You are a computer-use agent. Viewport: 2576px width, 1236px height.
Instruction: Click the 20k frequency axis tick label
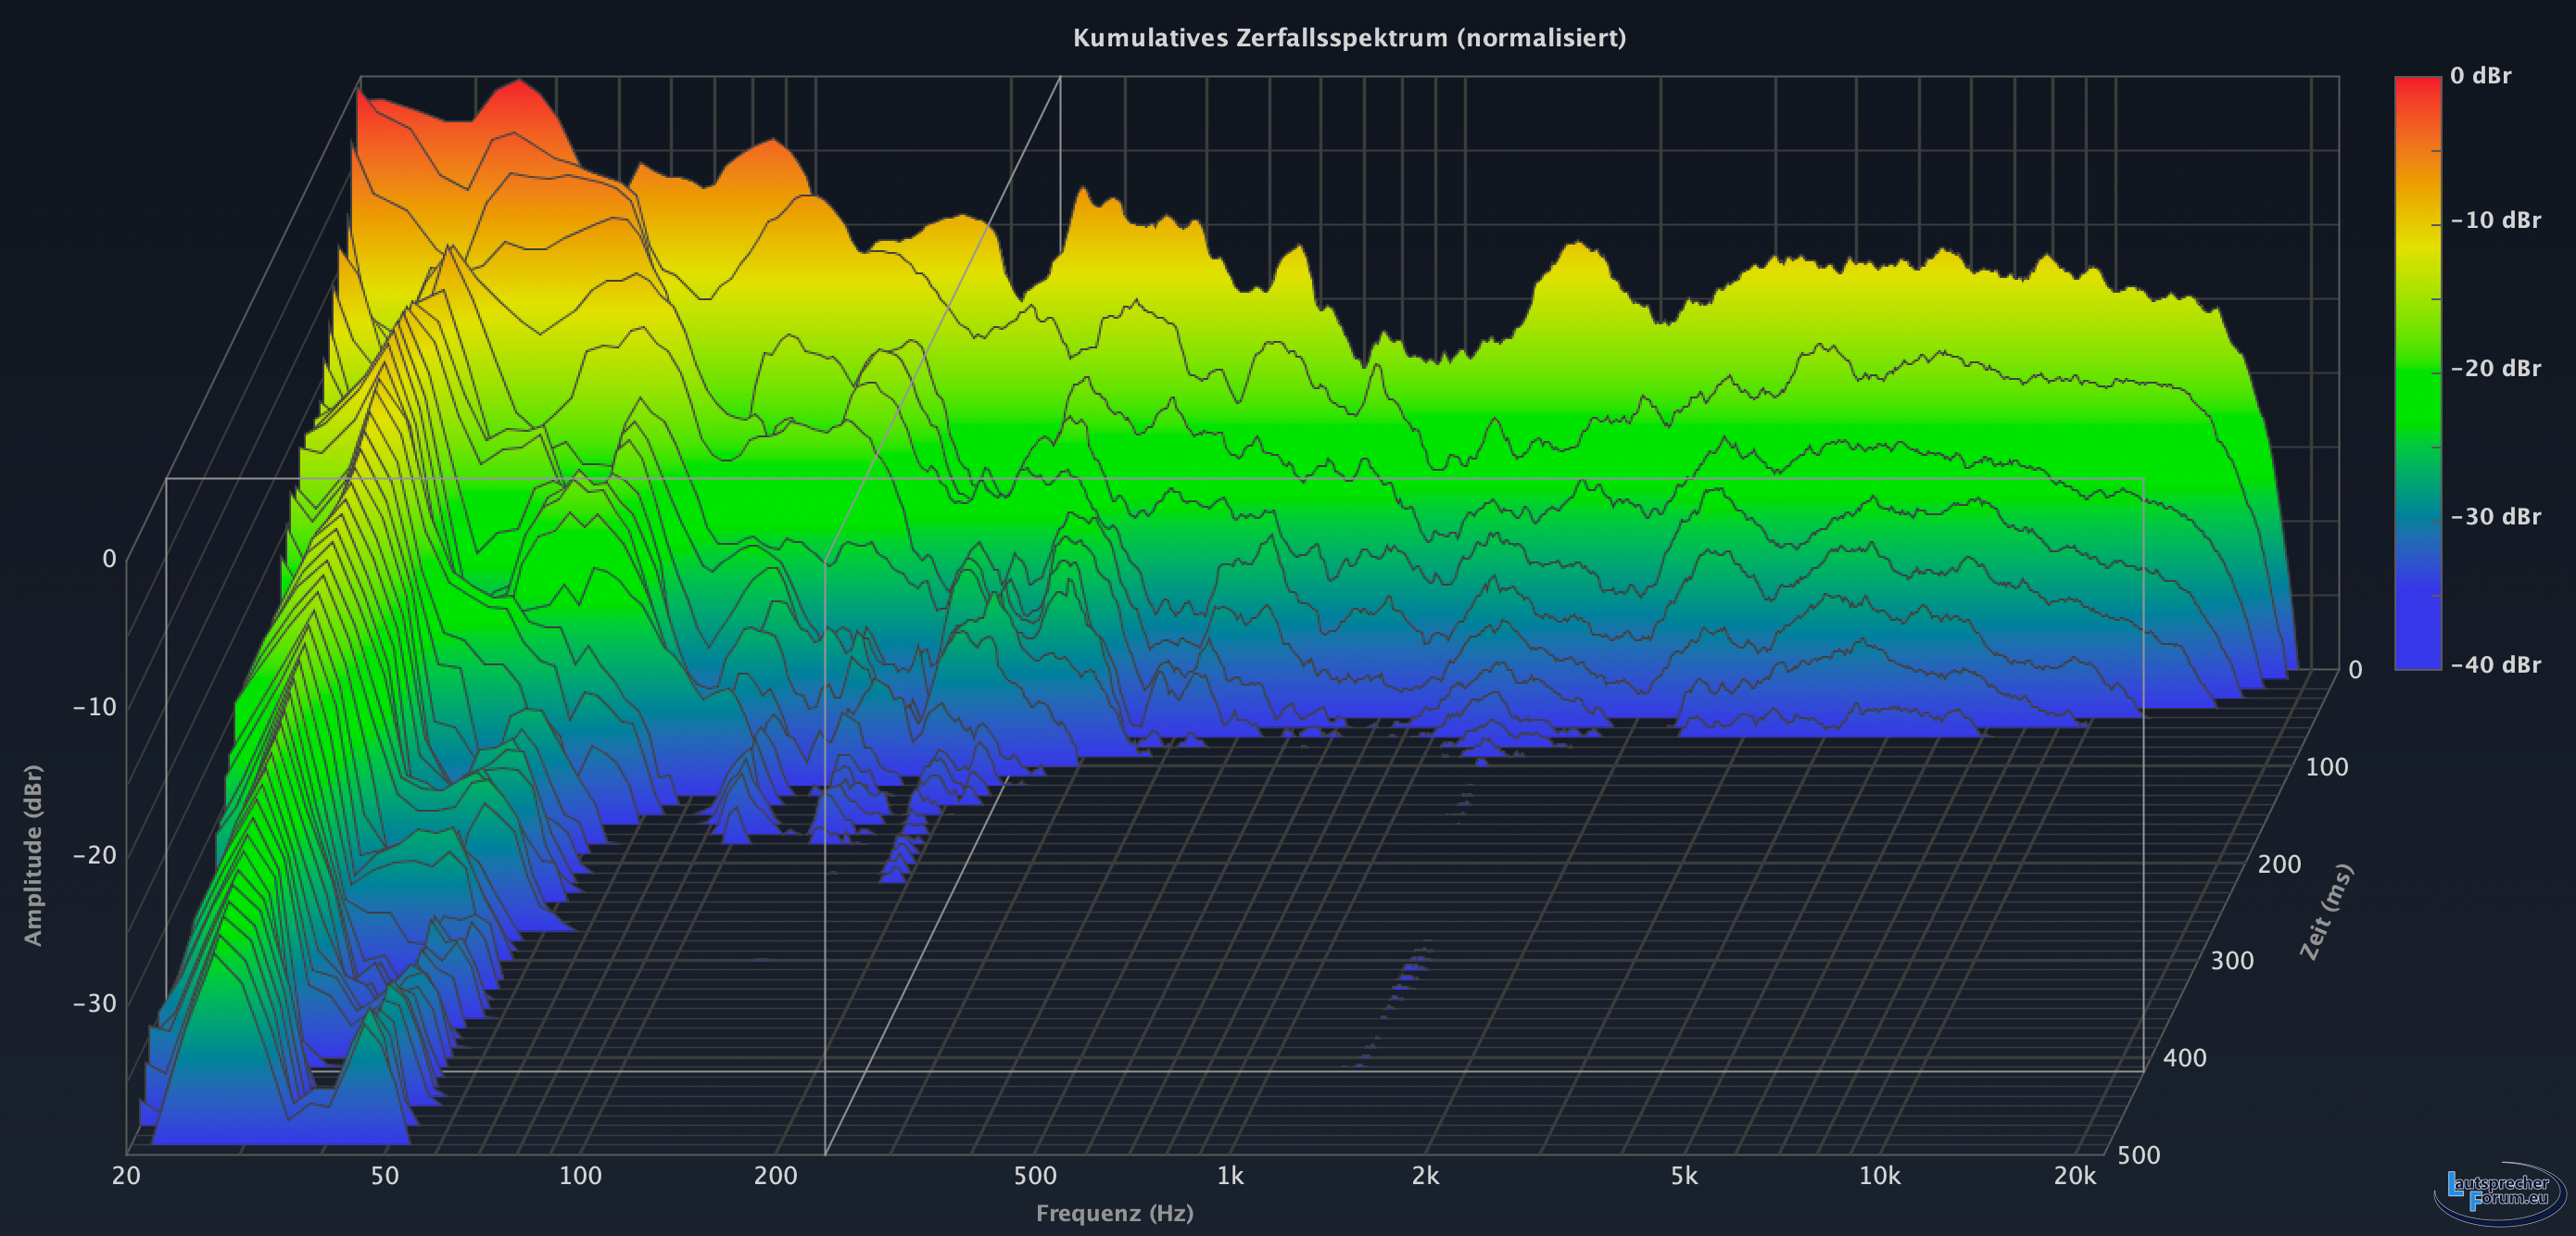pyautogui.click(x=2075, y=1176)
